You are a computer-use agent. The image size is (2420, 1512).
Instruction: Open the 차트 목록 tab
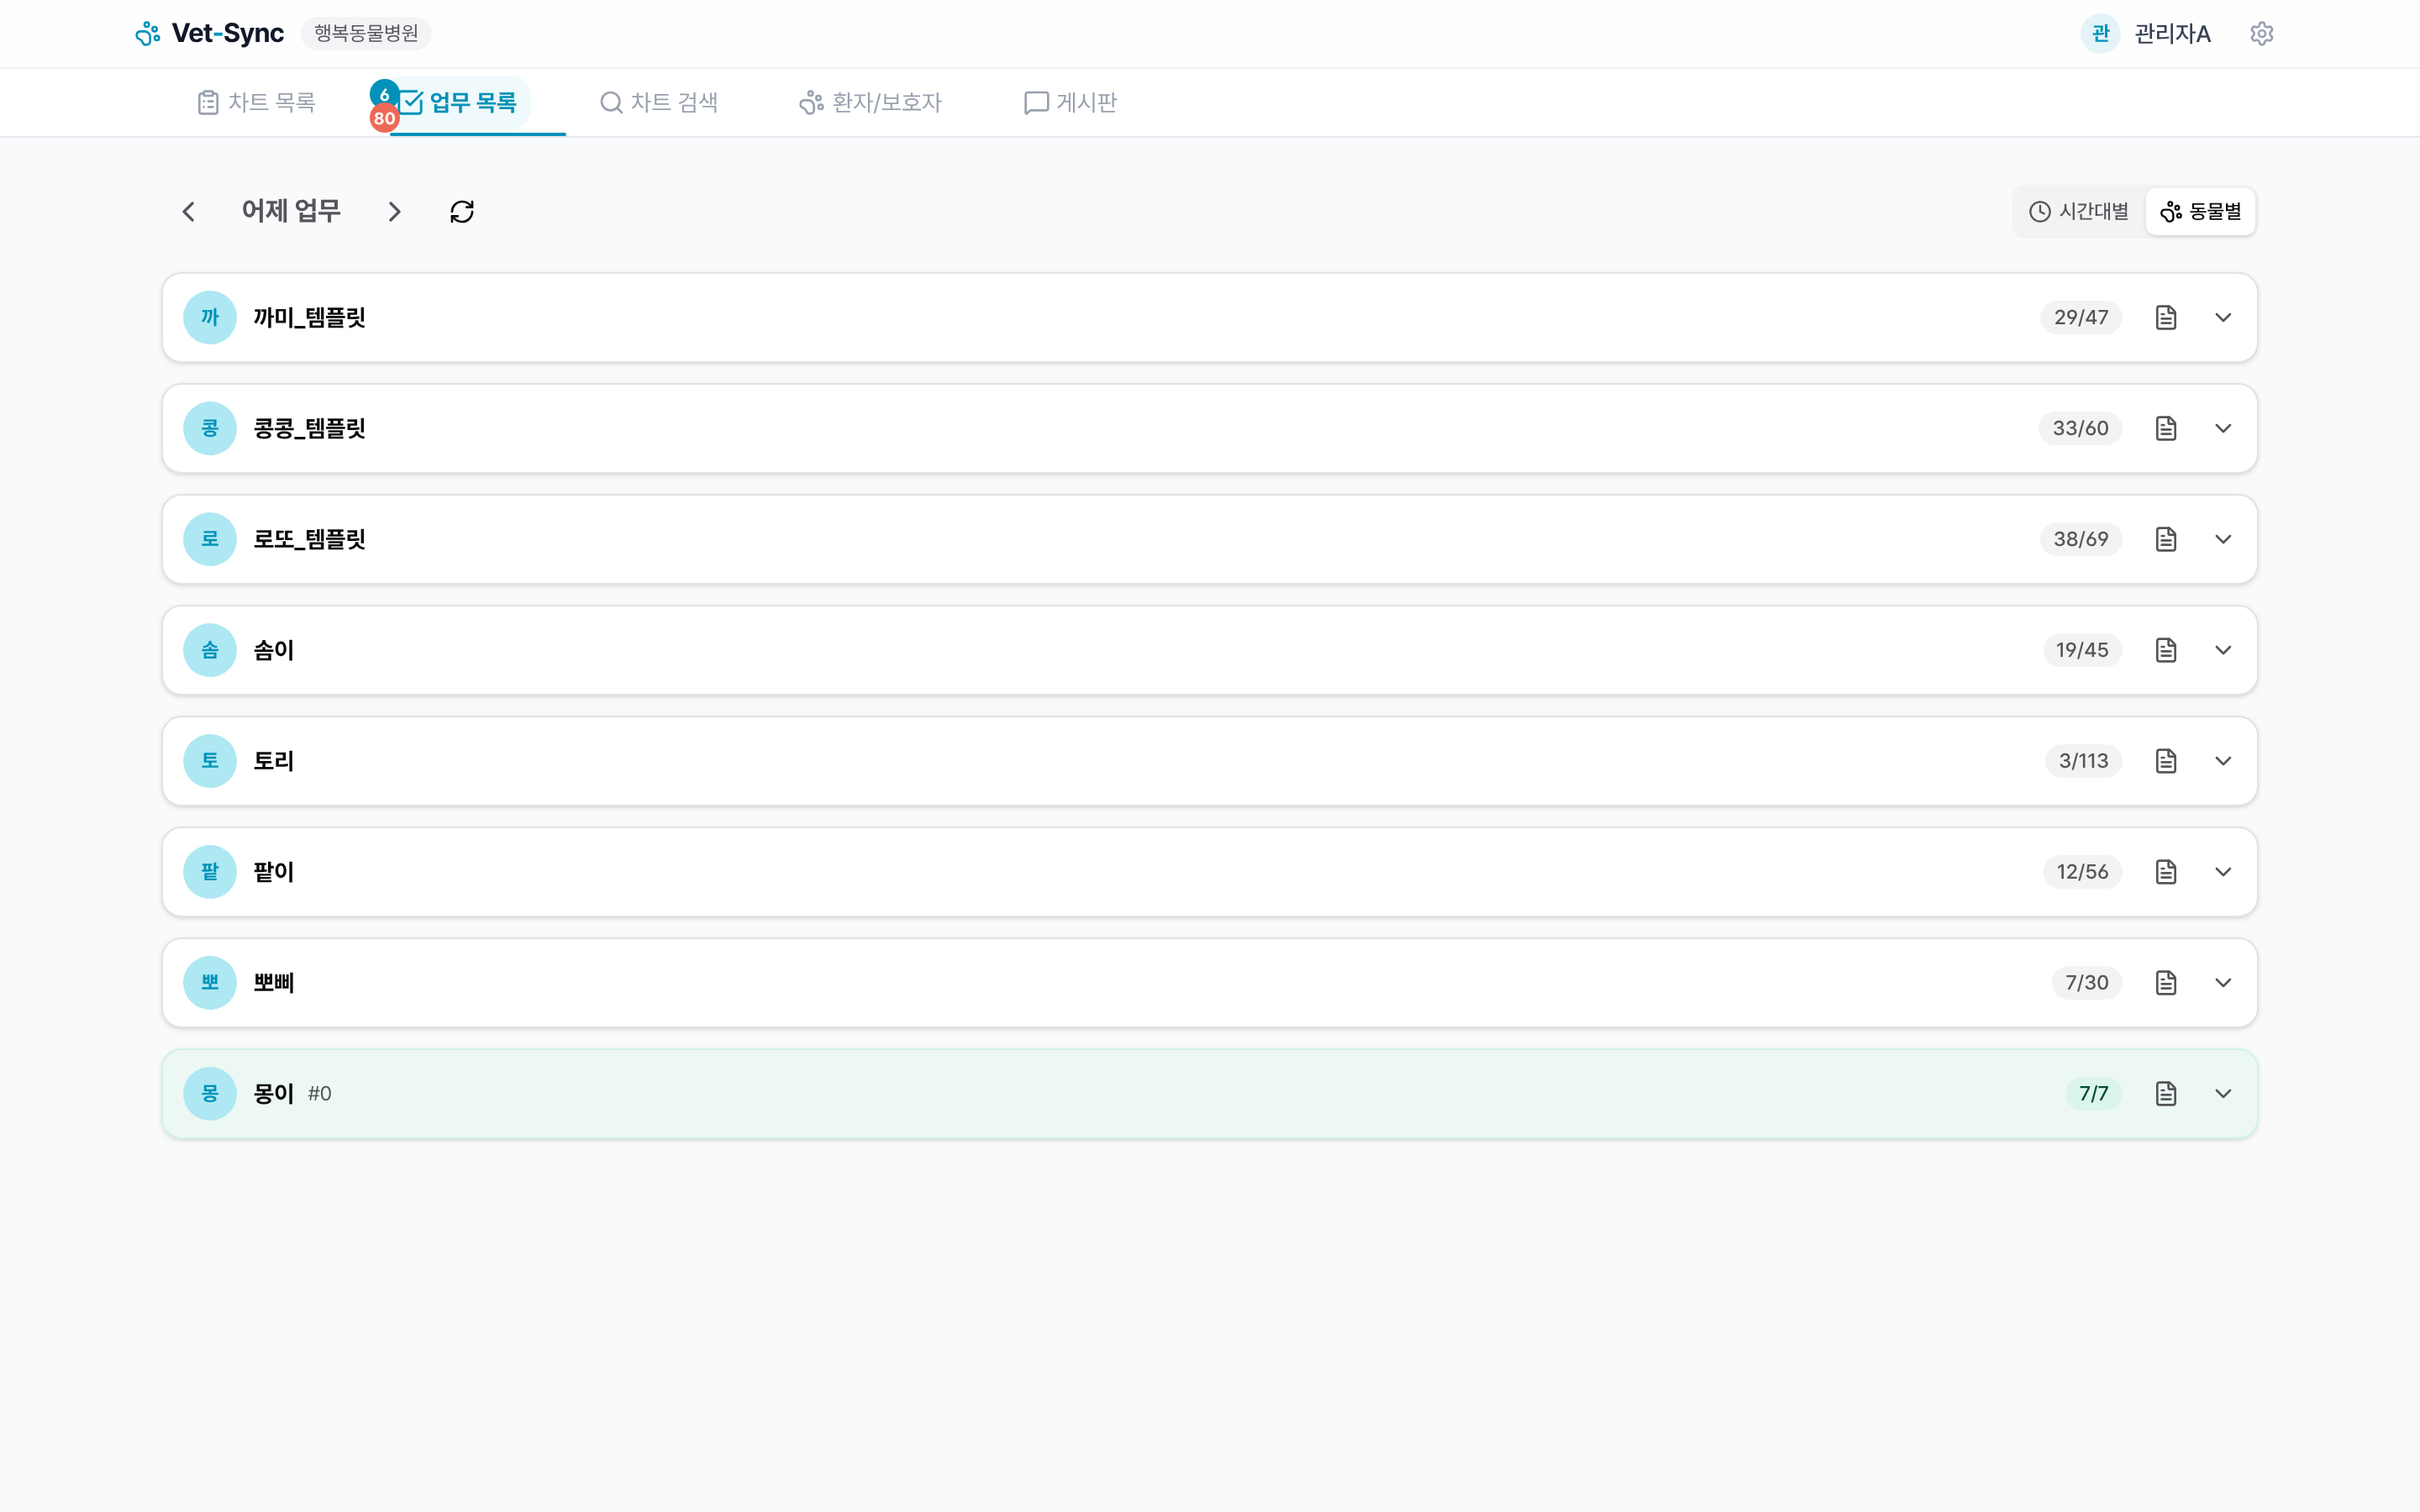(257, 103)
